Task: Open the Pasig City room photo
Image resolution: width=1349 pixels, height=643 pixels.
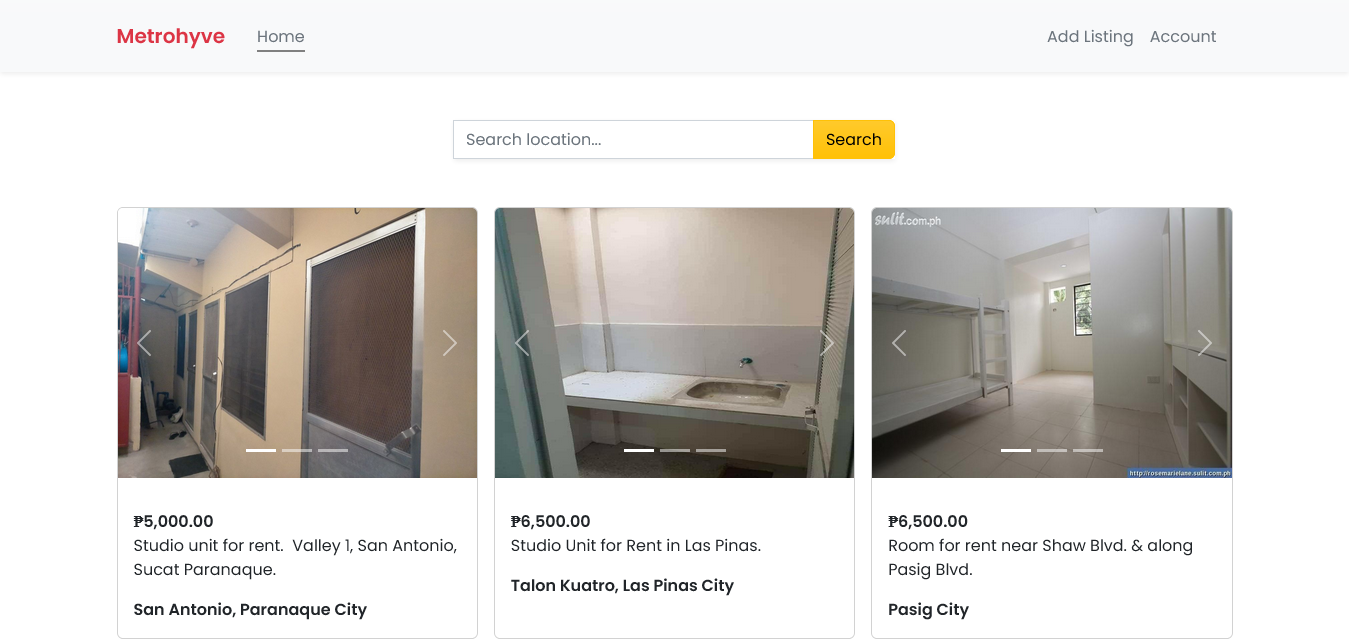Action: pyautogui.click(x=1050, y=300)
